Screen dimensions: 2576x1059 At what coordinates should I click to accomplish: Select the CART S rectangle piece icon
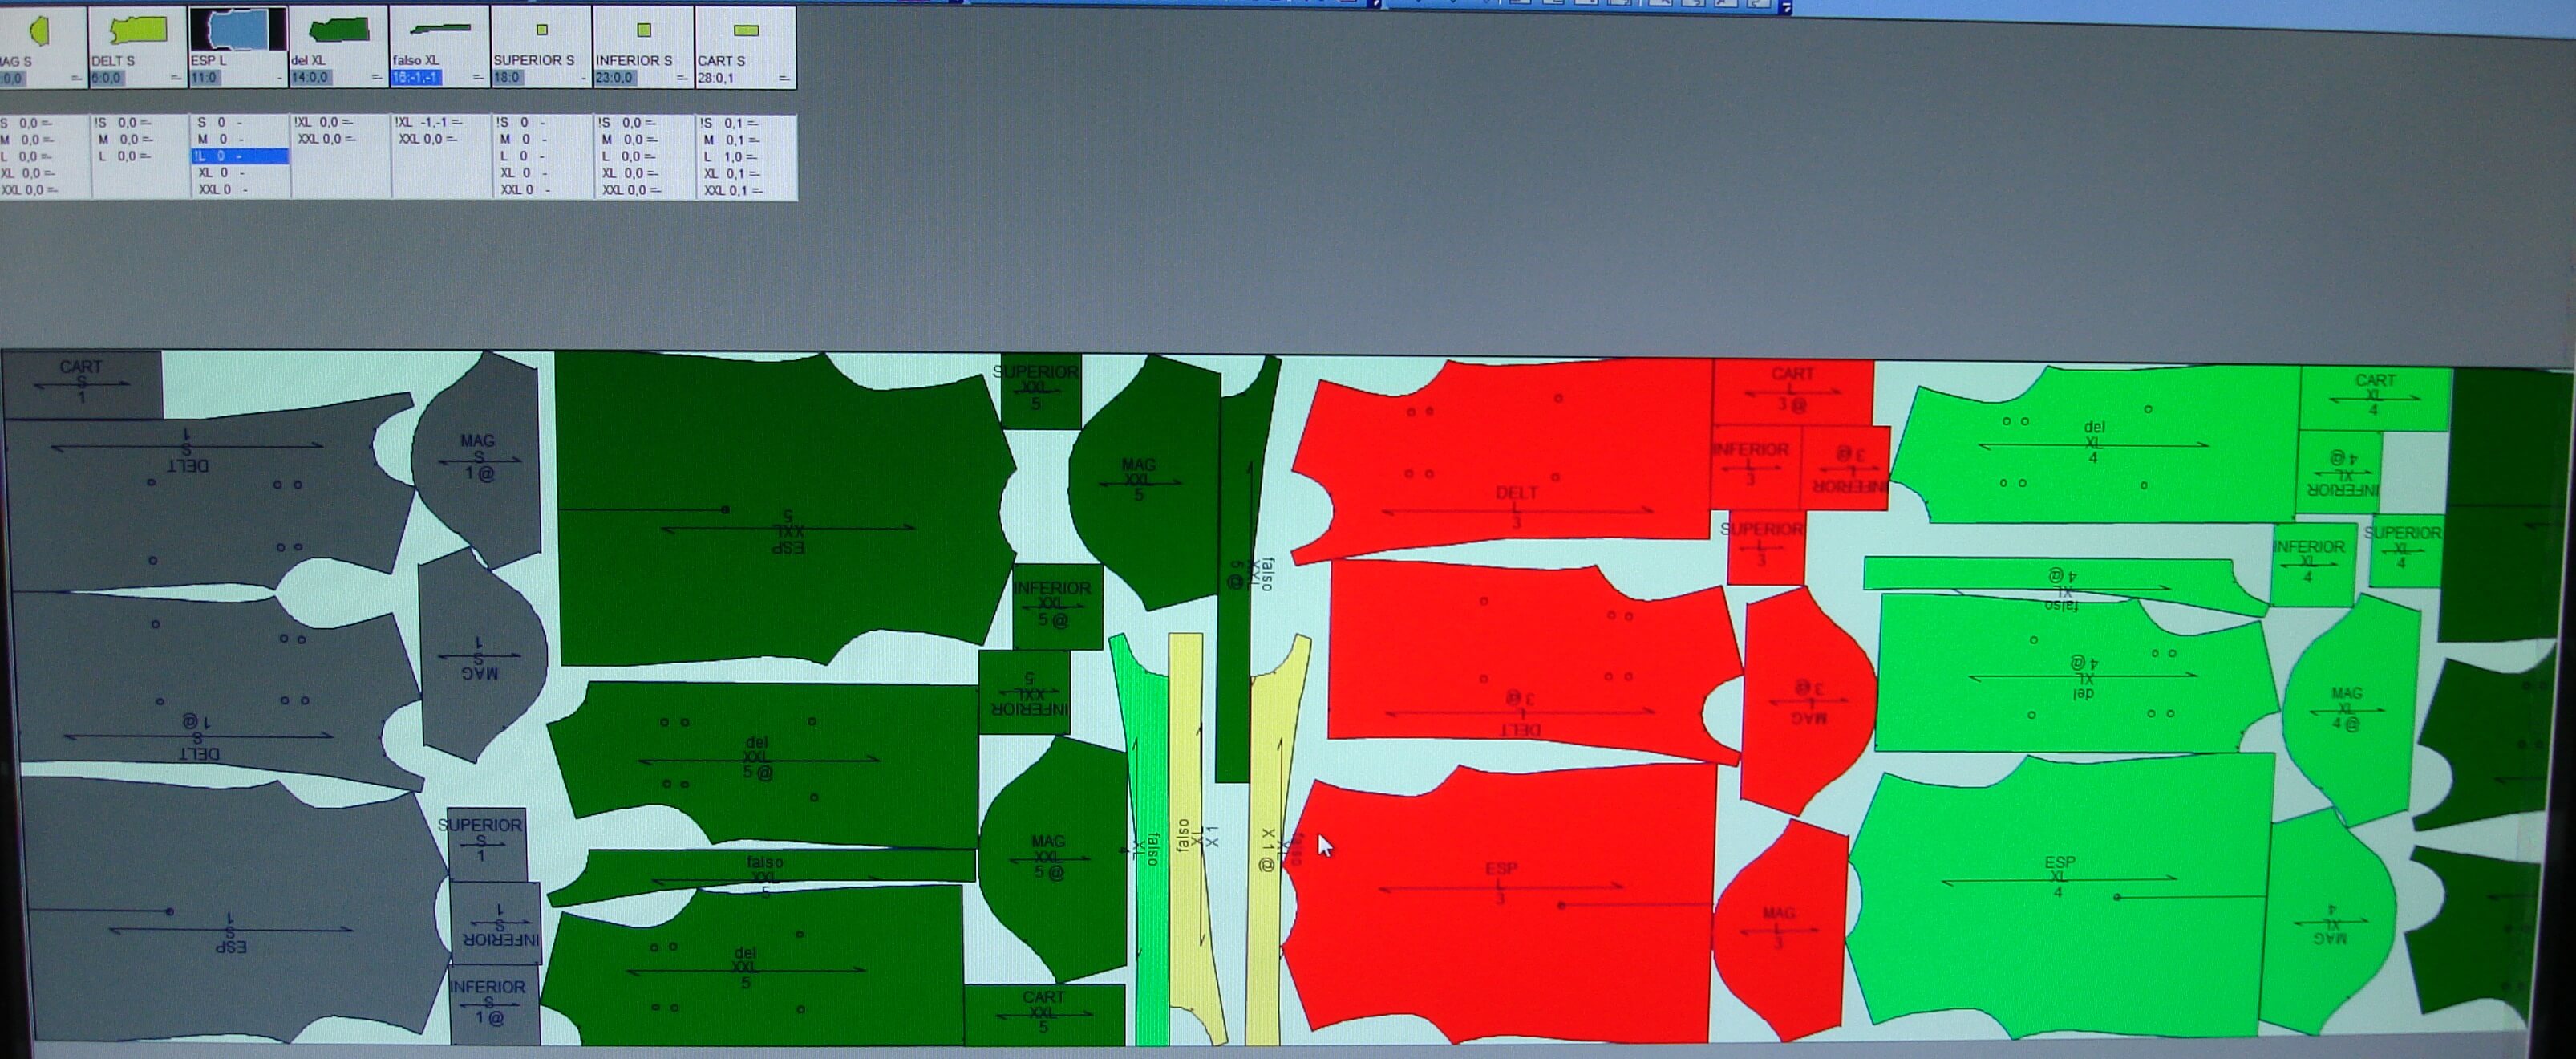pos(746,30)
